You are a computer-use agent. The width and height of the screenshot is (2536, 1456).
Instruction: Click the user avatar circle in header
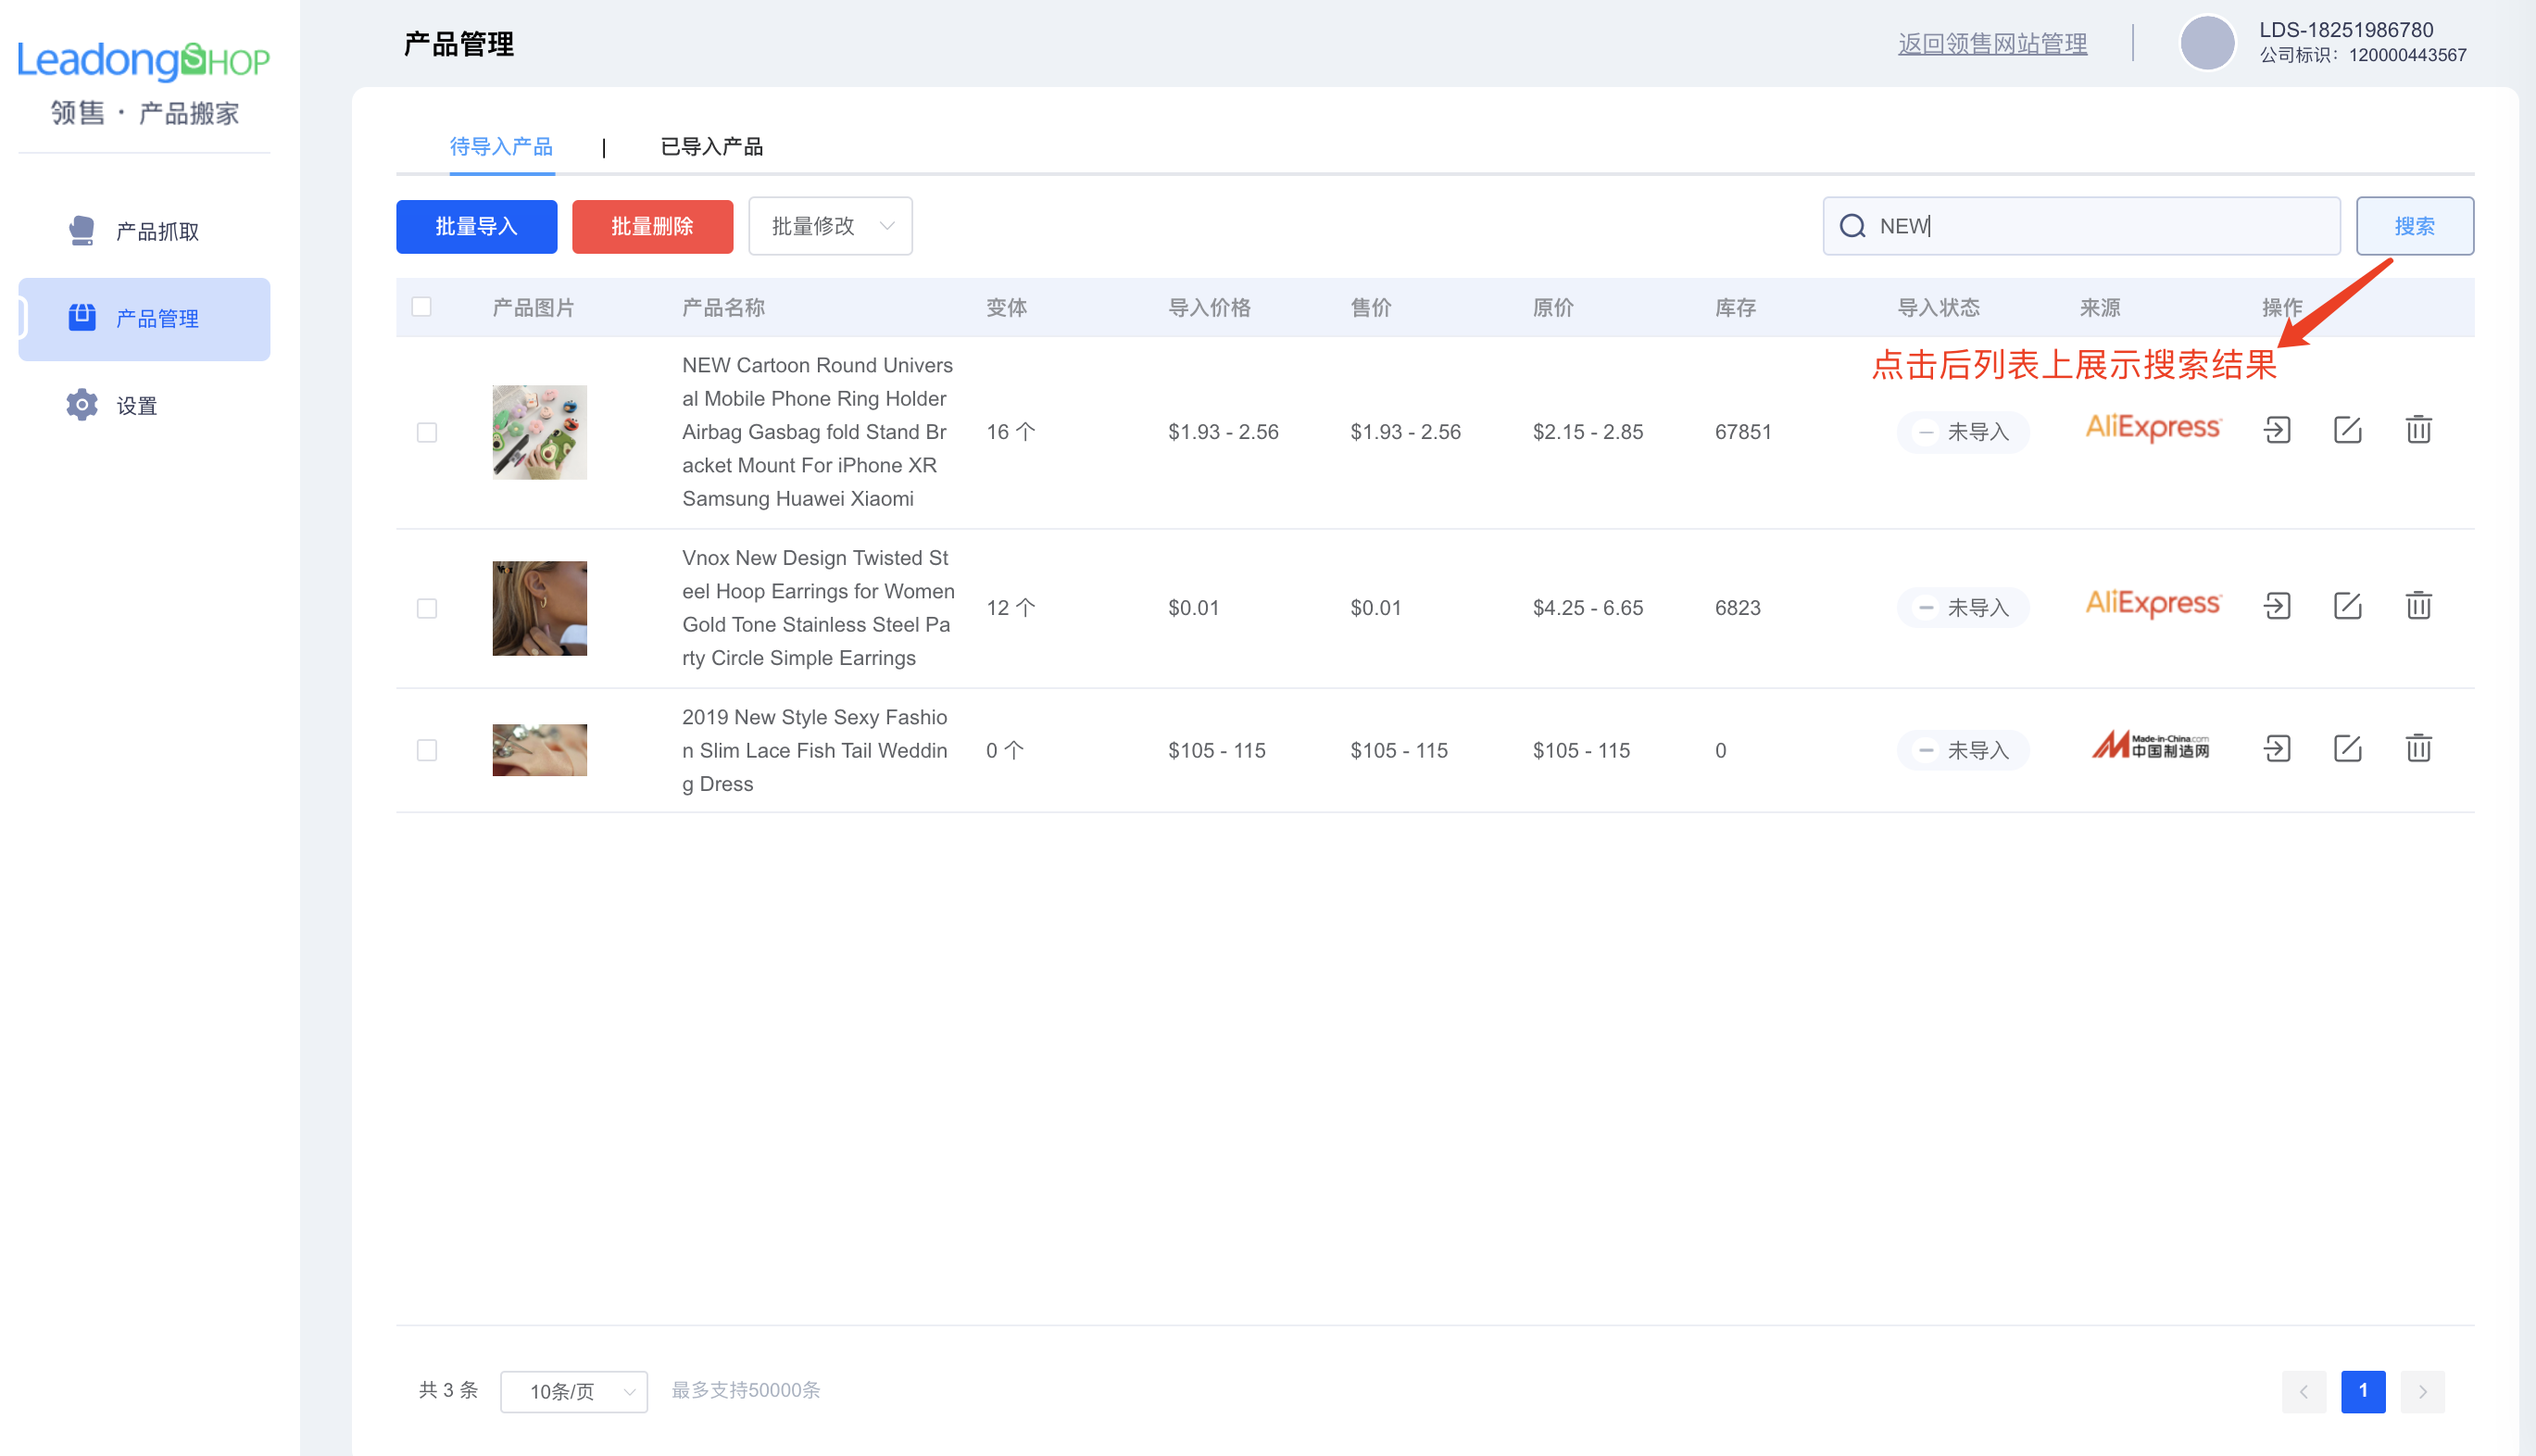(x=2207, y=43)
